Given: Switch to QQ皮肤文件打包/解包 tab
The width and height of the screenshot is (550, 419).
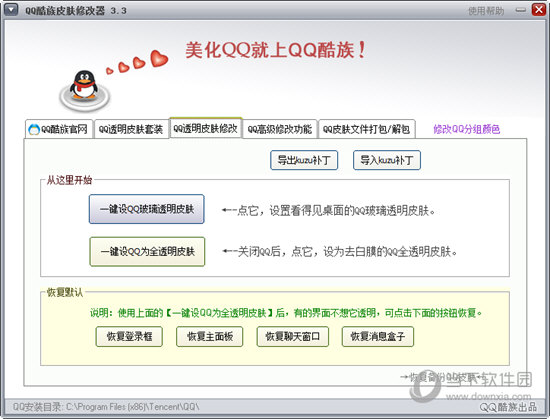Looking at the screenshot, I should pos(367,129).
